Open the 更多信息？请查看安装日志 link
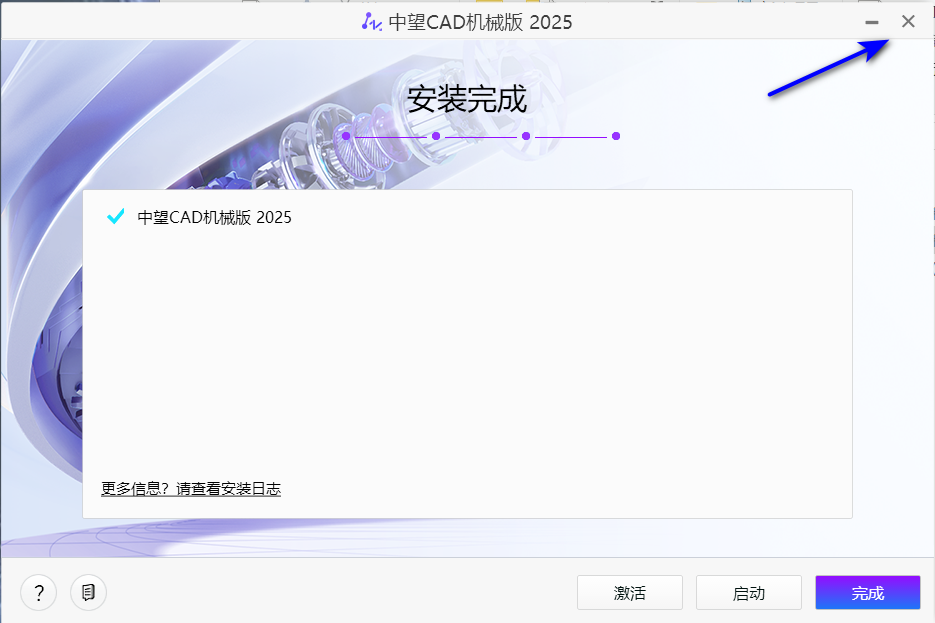Viewport: 935px width, 623px height. [191, 489]
